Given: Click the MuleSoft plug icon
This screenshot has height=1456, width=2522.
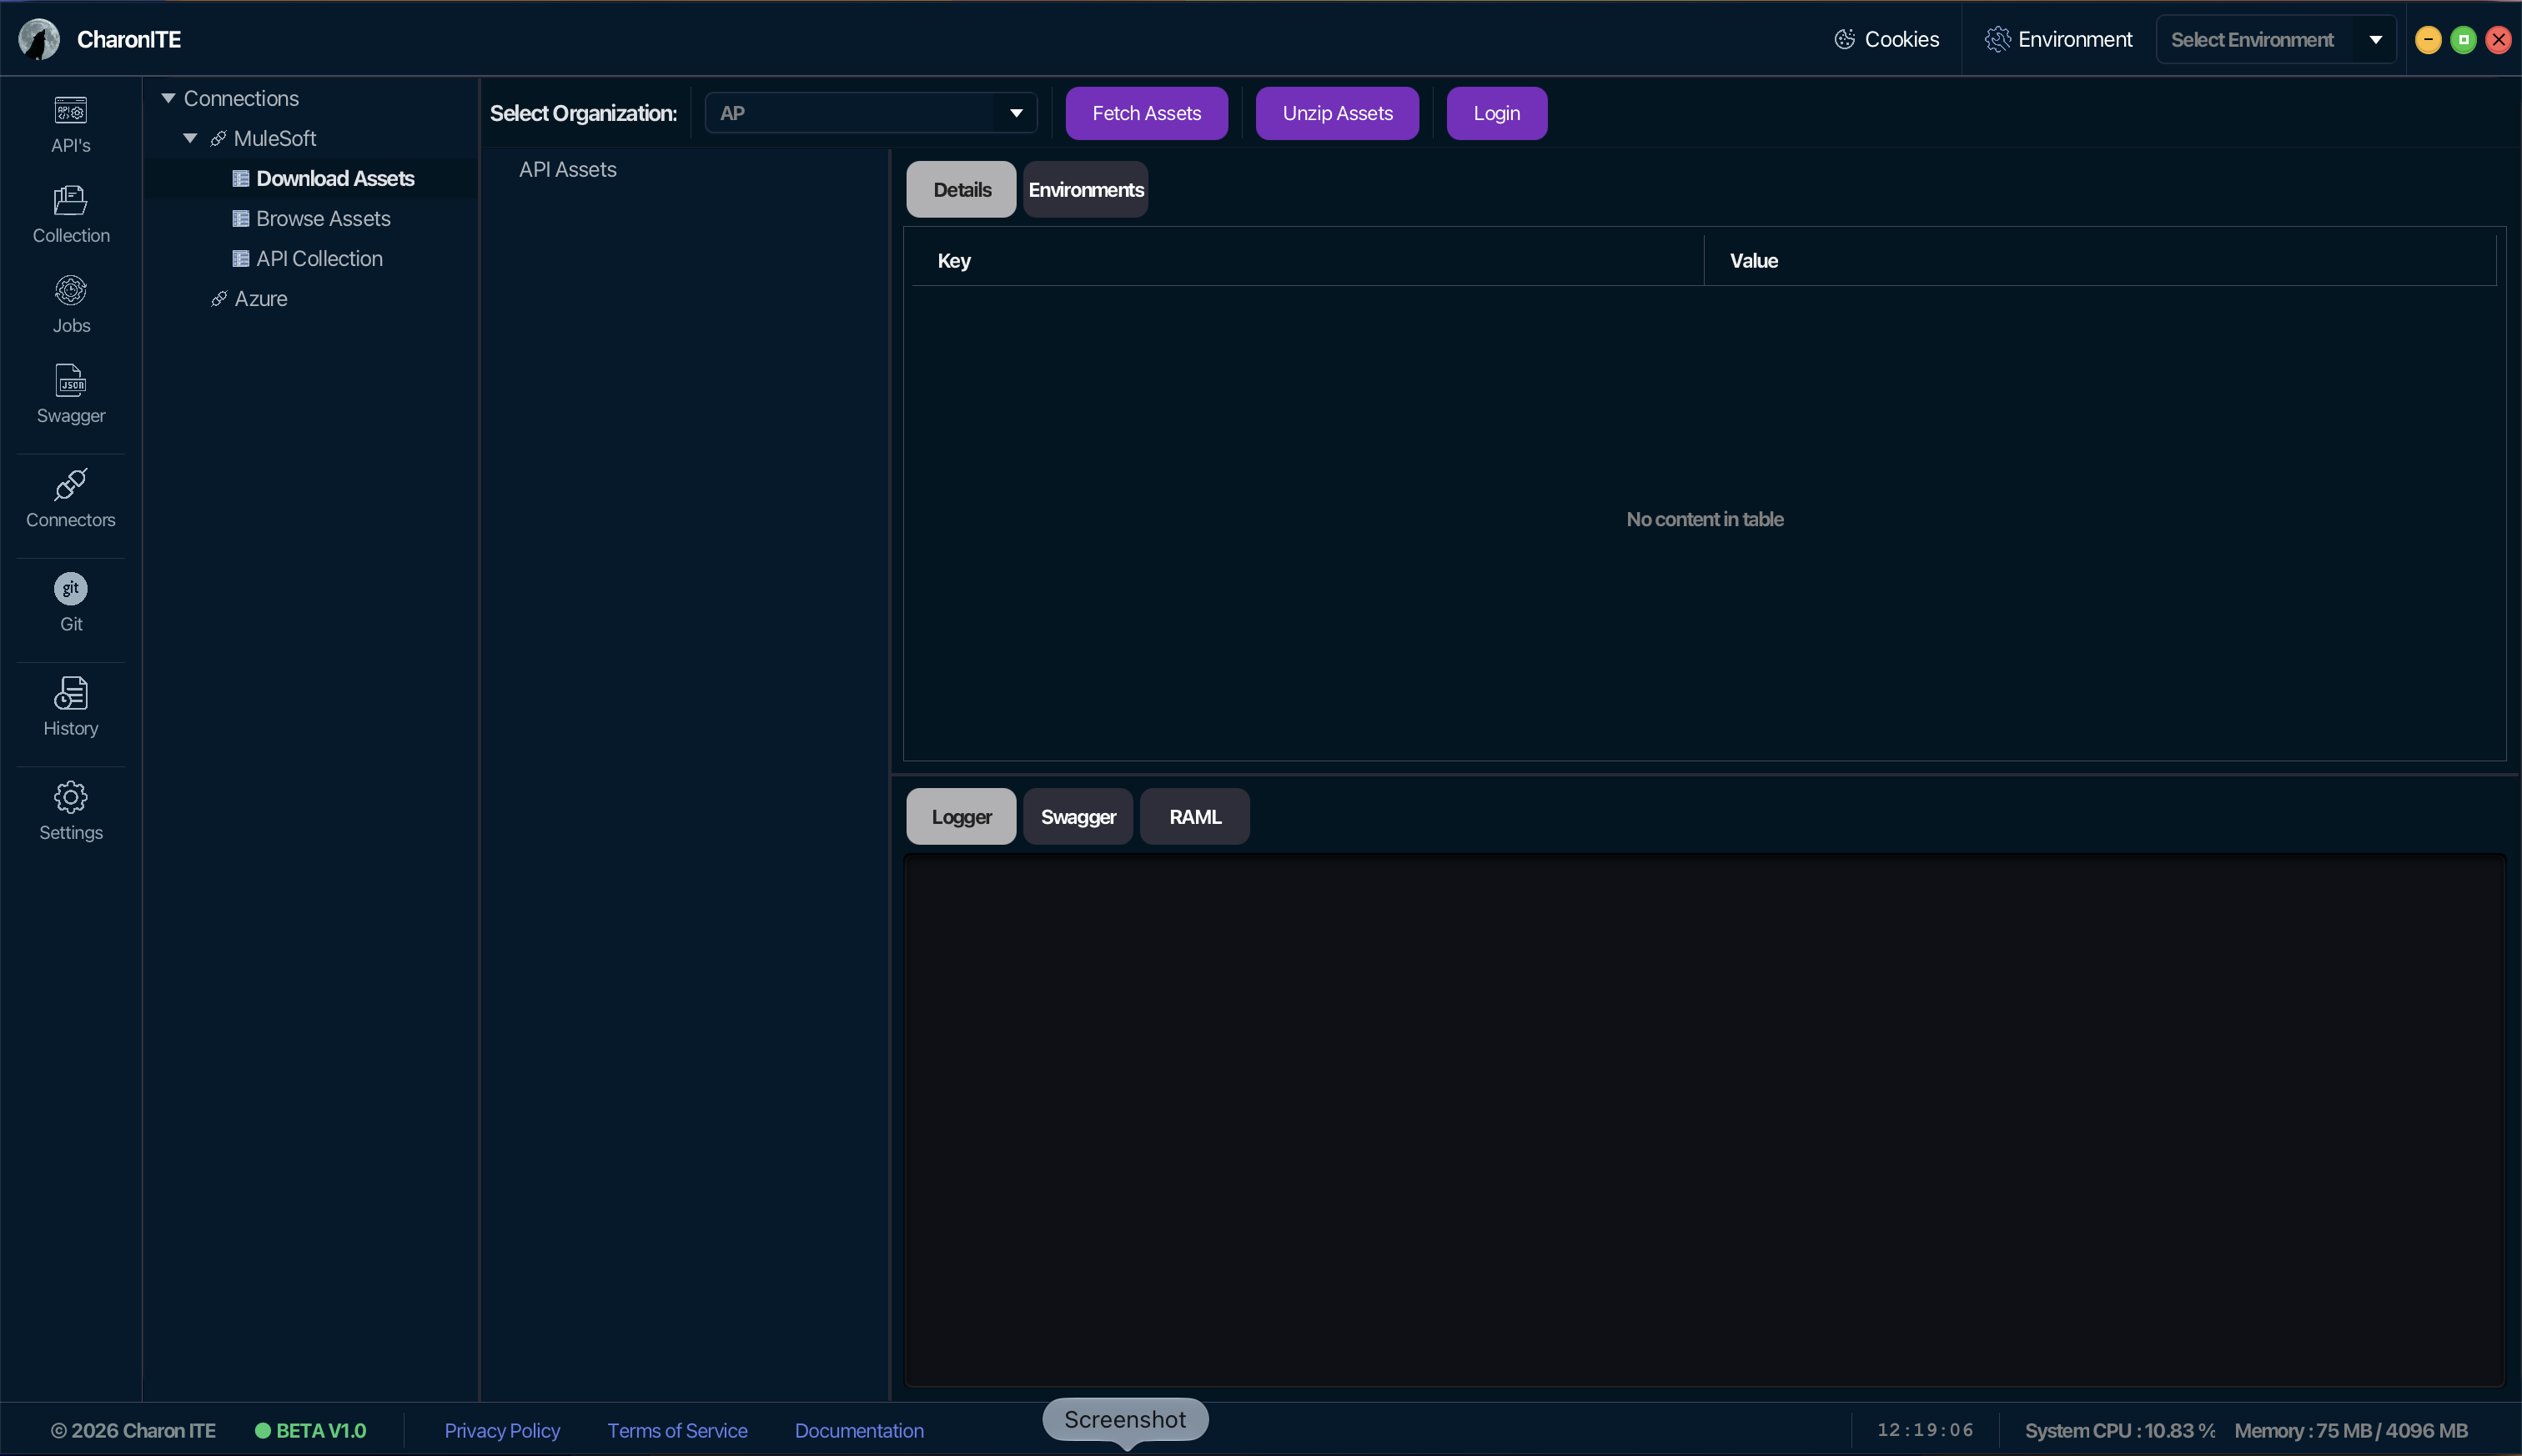Looking at the screenshot, I should (x=218, y=138).
